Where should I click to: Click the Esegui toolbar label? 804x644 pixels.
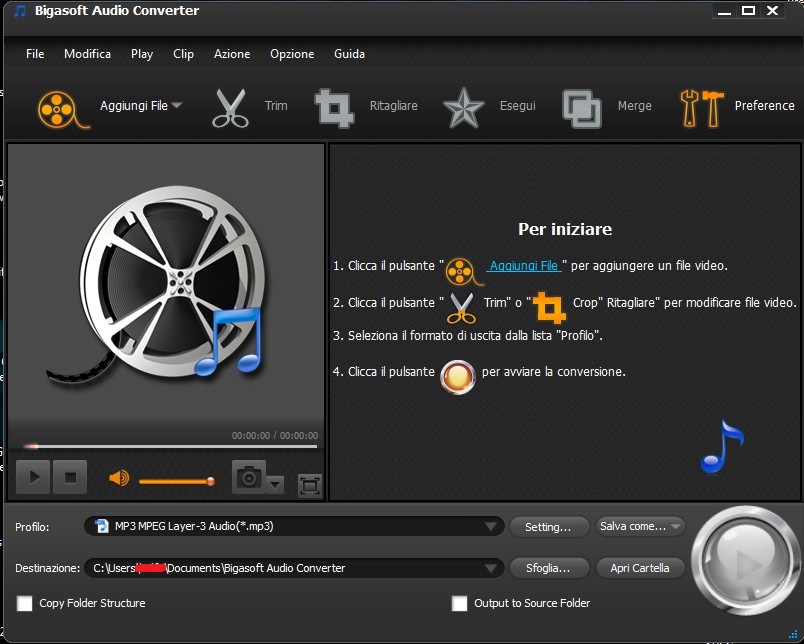click(517, 106)
